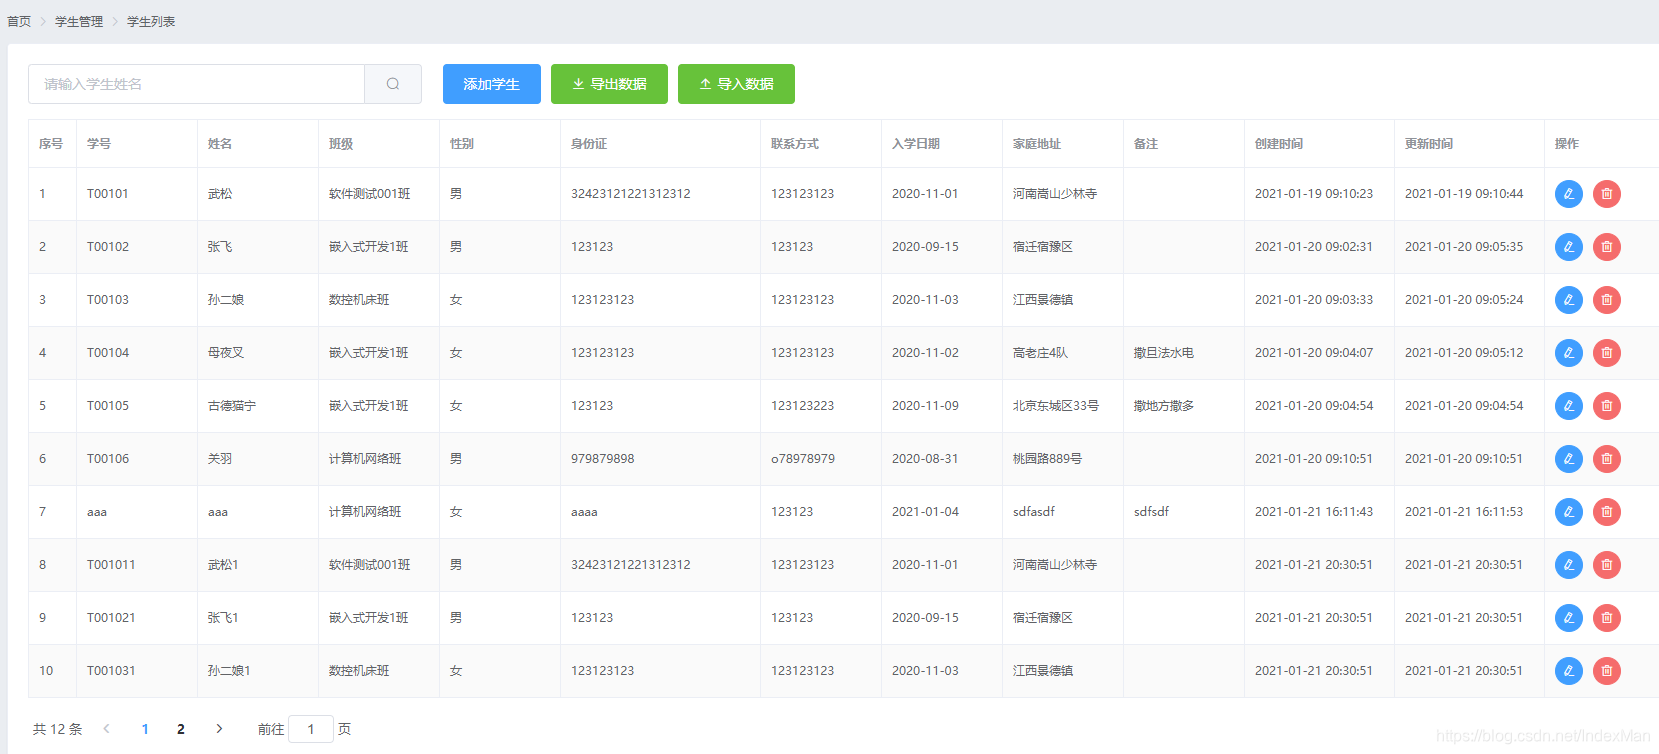The width and height of the screenshot is (1659, 754).
Task: Click the 添加学生 button
Action: [x=492, y=84]
